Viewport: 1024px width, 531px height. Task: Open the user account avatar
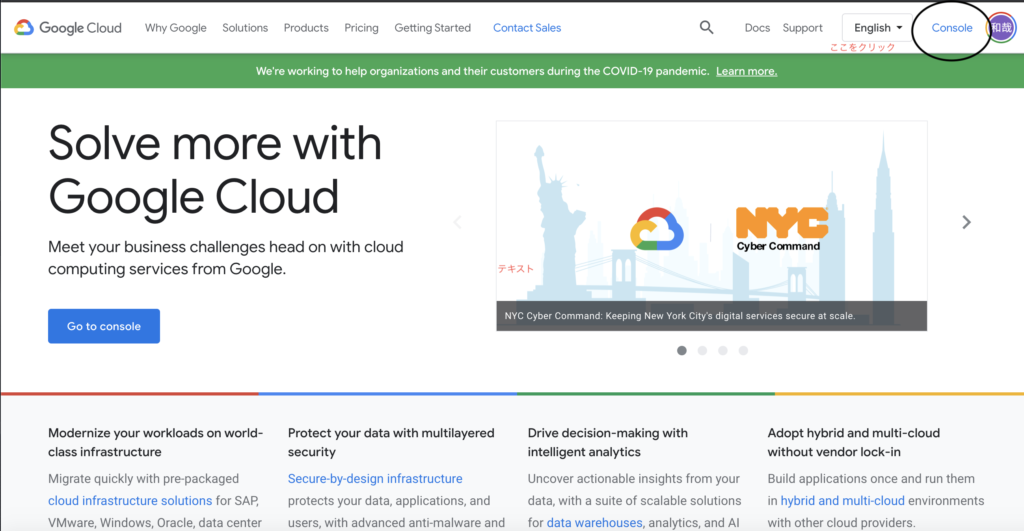[x=1001, y=27]
